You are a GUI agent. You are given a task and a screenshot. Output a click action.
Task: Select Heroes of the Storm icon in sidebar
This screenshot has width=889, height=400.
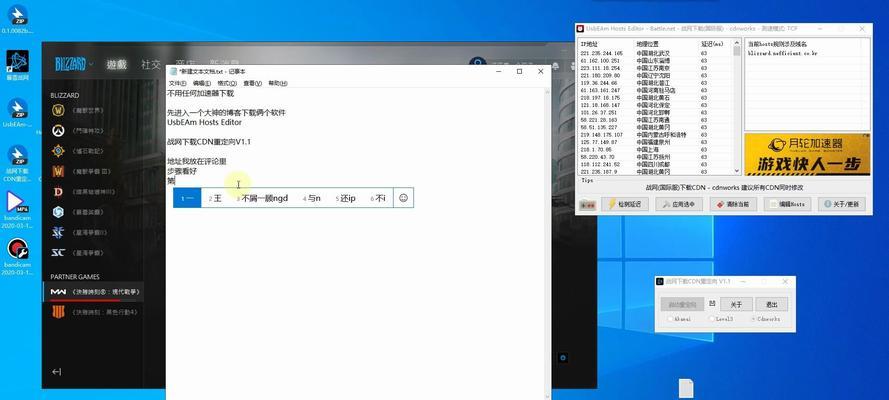[x=58, y=212]
